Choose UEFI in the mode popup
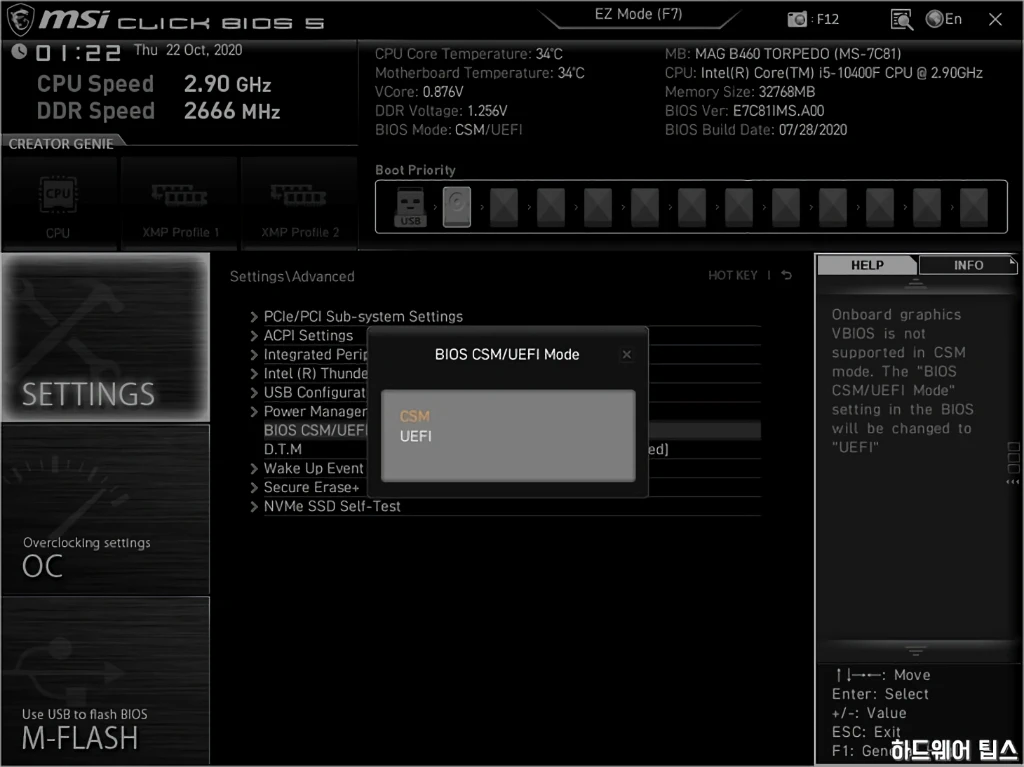The image size is (1024, 767). click(416, 436)
